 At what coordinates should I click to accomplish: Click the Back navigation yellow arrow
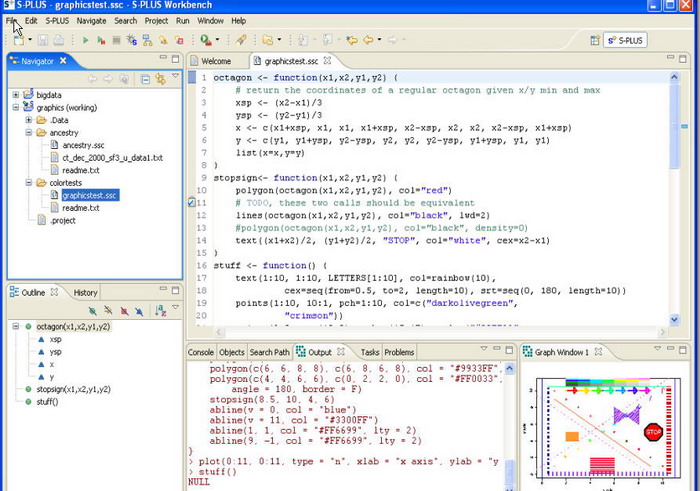coord(368,40)
